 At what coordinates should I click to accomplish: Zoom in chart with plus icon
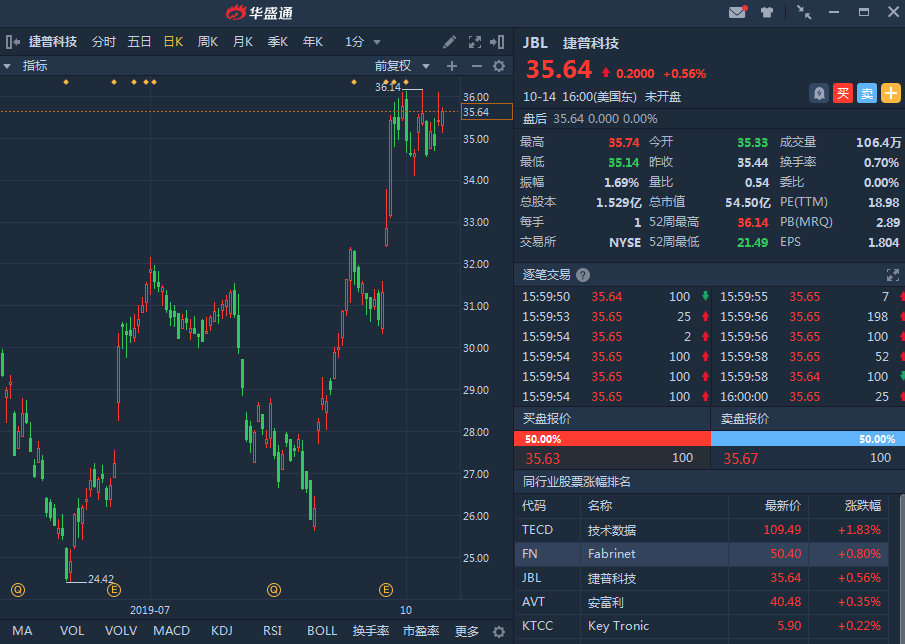pyautogui.click(x=452, y=66)
